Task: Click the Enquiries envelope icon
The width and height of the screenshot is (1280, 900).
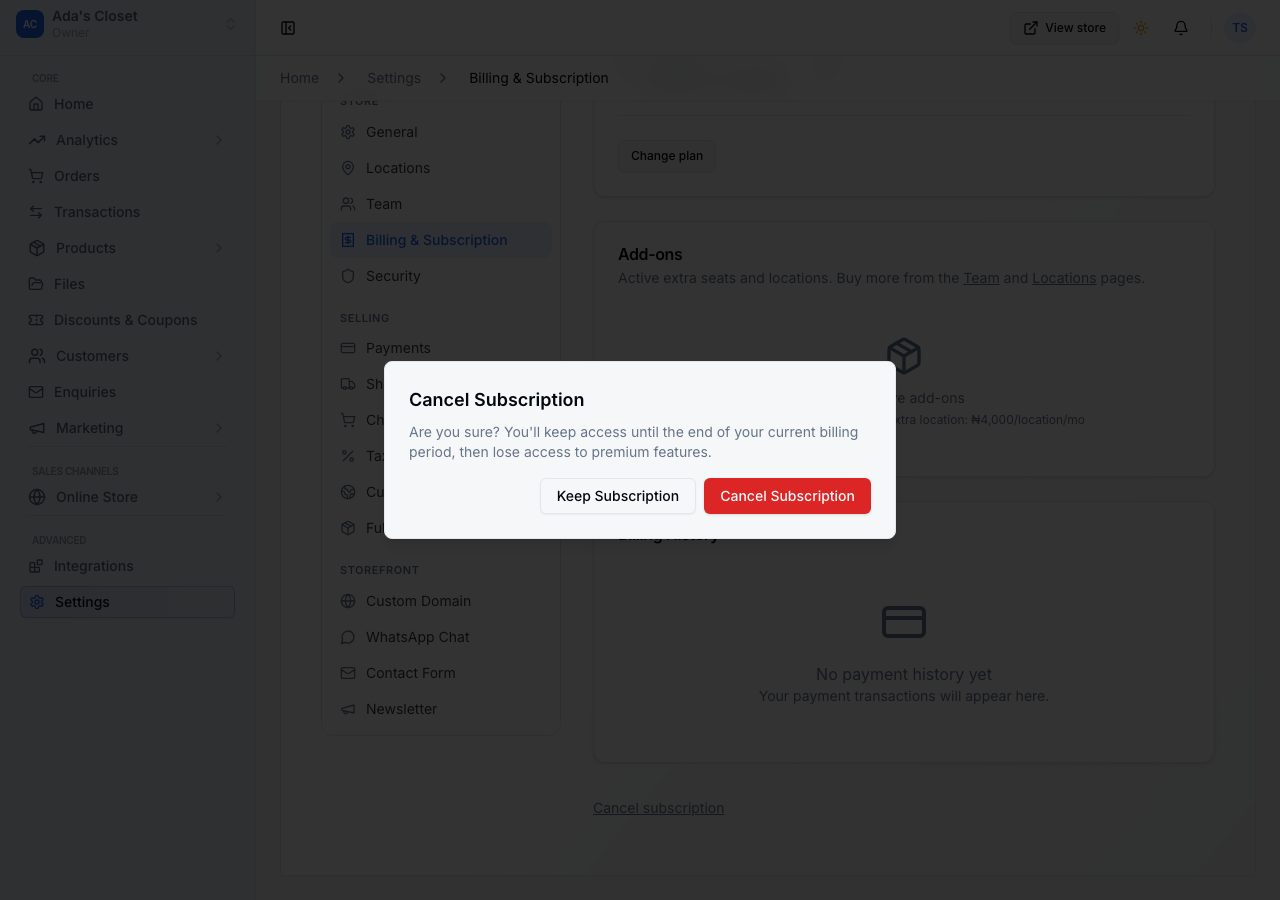Action: click(x=37, y=392)
